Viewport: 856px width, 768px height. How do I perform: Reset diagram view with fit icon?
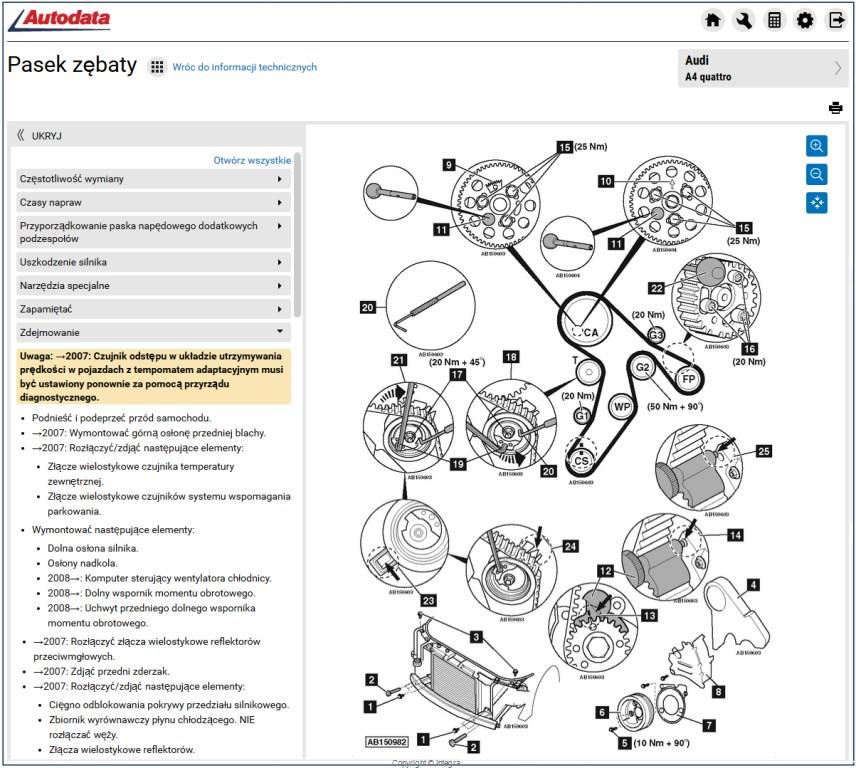pyautogui.click(x=817, y=203)
